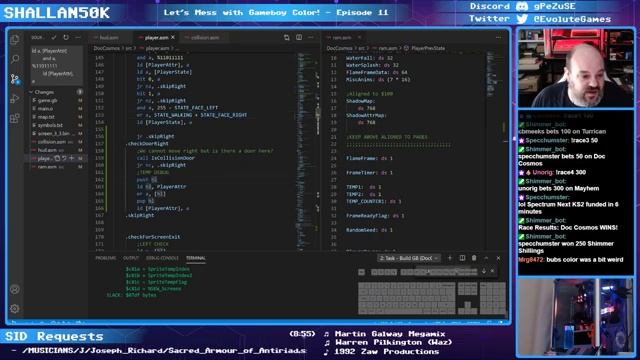Click the "RandomSeed: ds 1" line in ram.asm
The image size is (640, 360).
[x=369, y=230]
